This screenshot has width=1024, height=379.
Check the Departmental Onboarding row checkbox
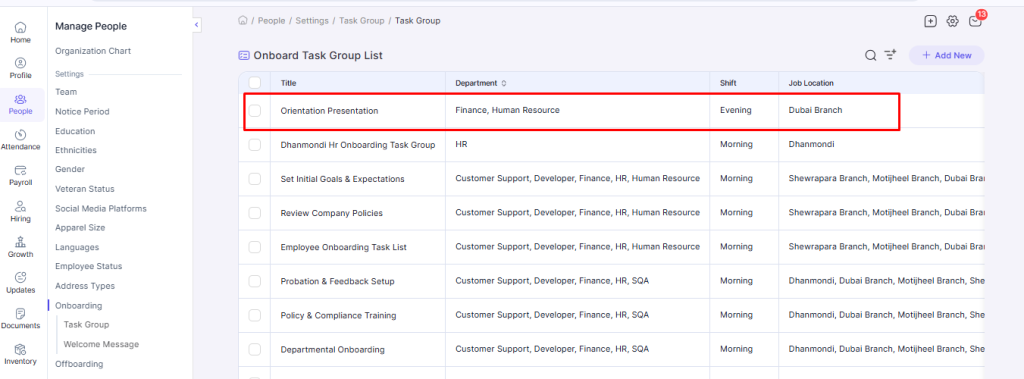point(255,349)
